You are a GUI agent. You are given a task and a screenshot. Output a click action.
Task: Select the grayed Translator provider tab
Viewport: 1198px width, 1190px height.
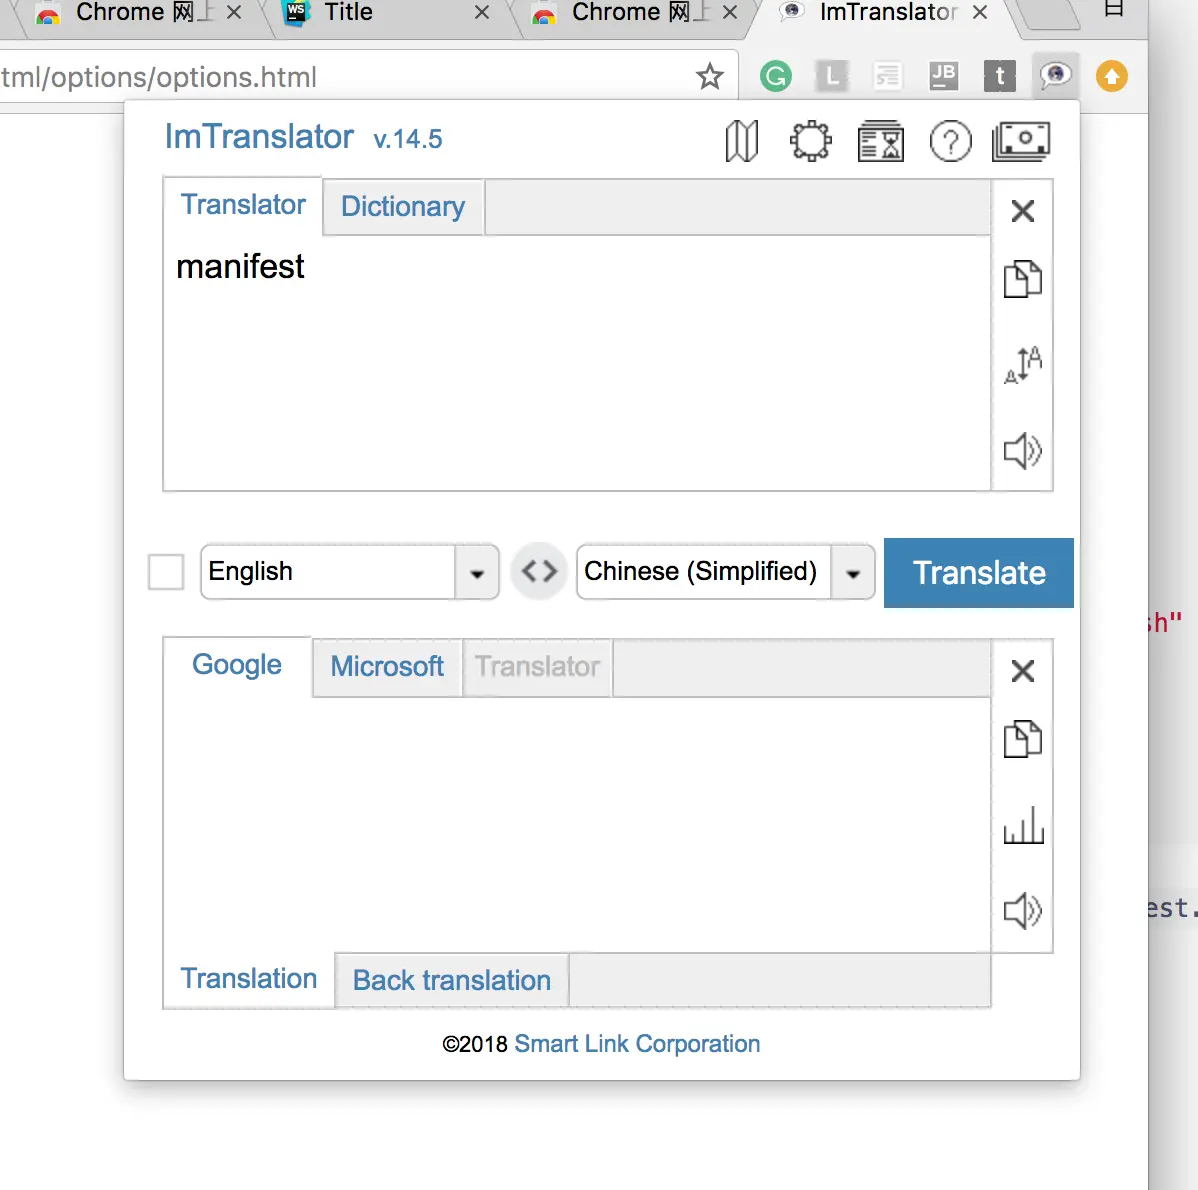tap(537, 667)
